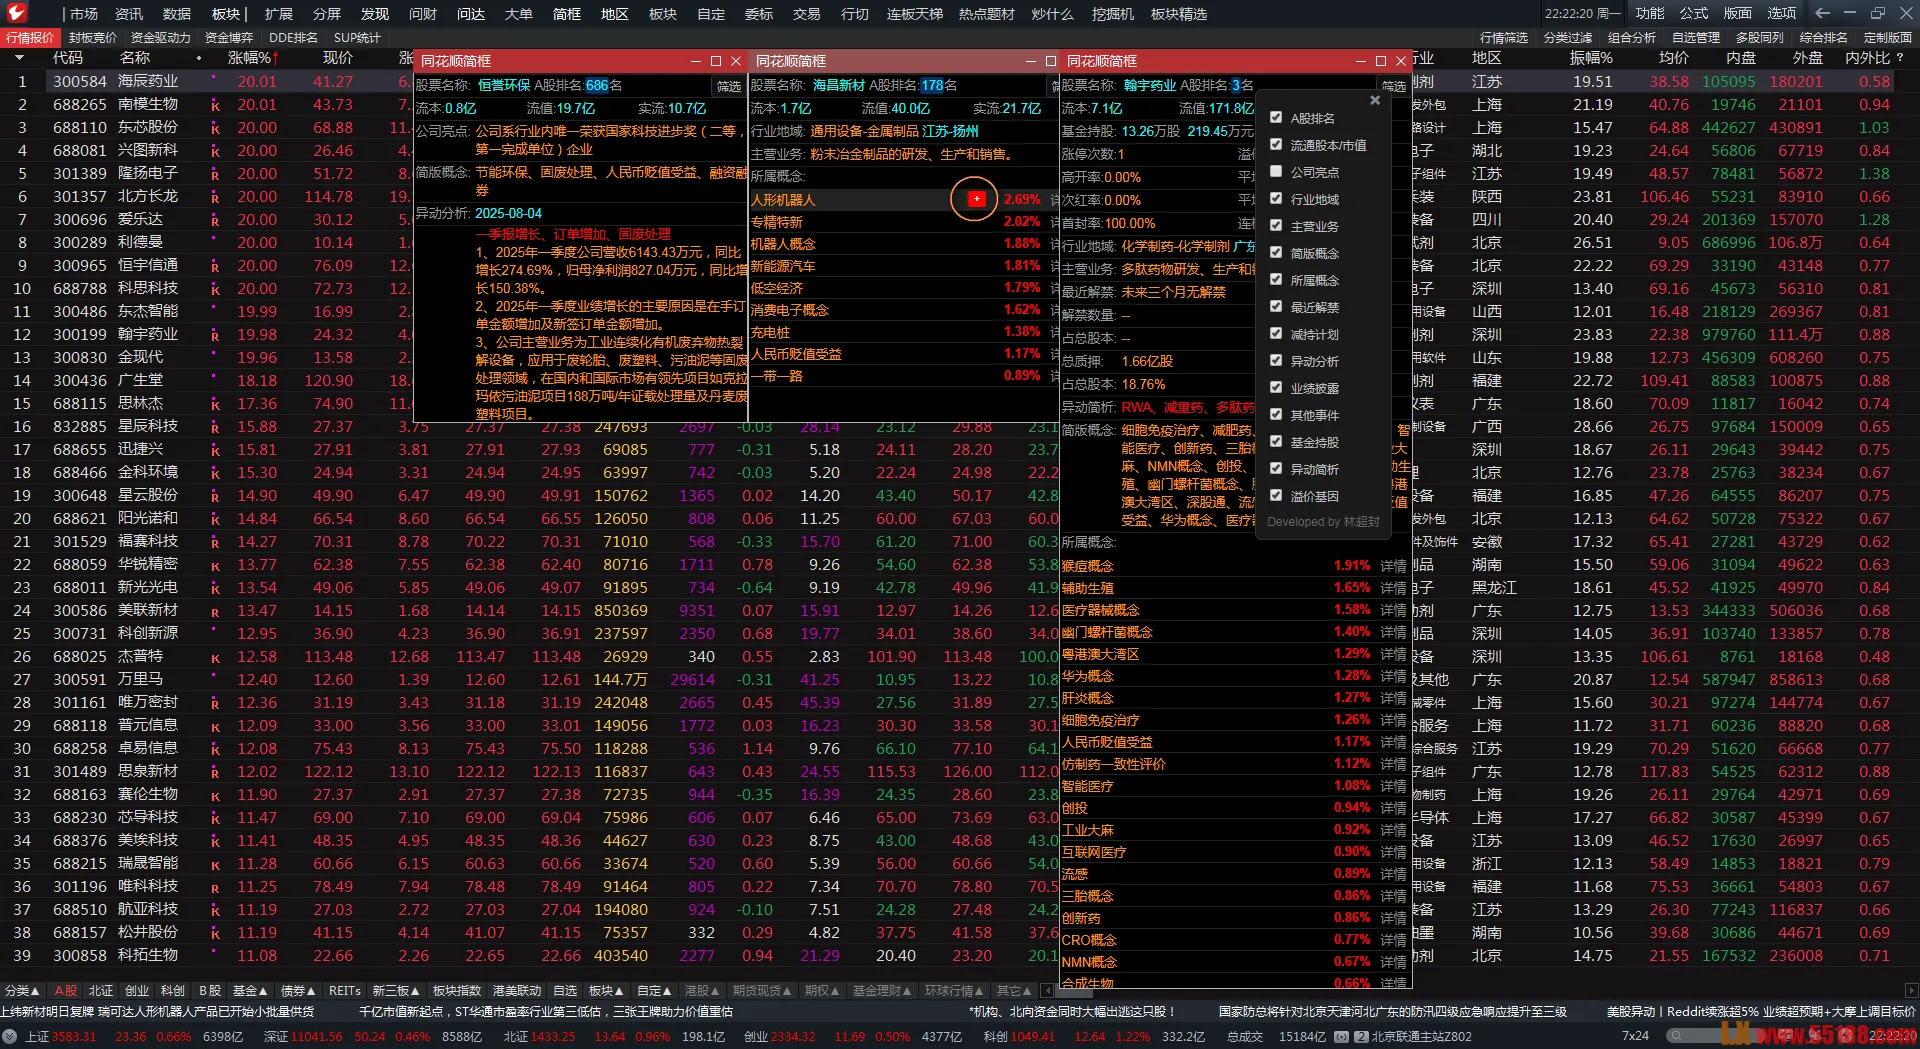
Task: Open the 公式 menu
Action: click(1694, 13)
